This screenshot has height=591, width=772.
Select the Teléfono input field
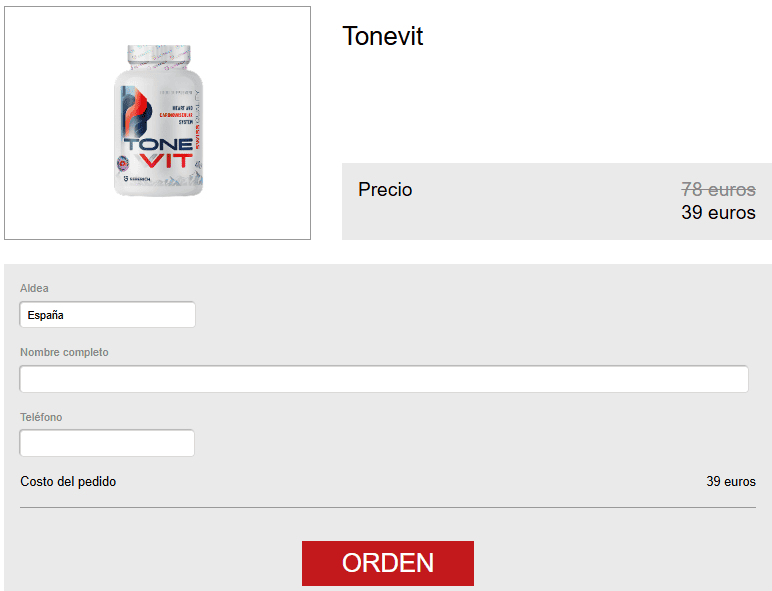107,443
